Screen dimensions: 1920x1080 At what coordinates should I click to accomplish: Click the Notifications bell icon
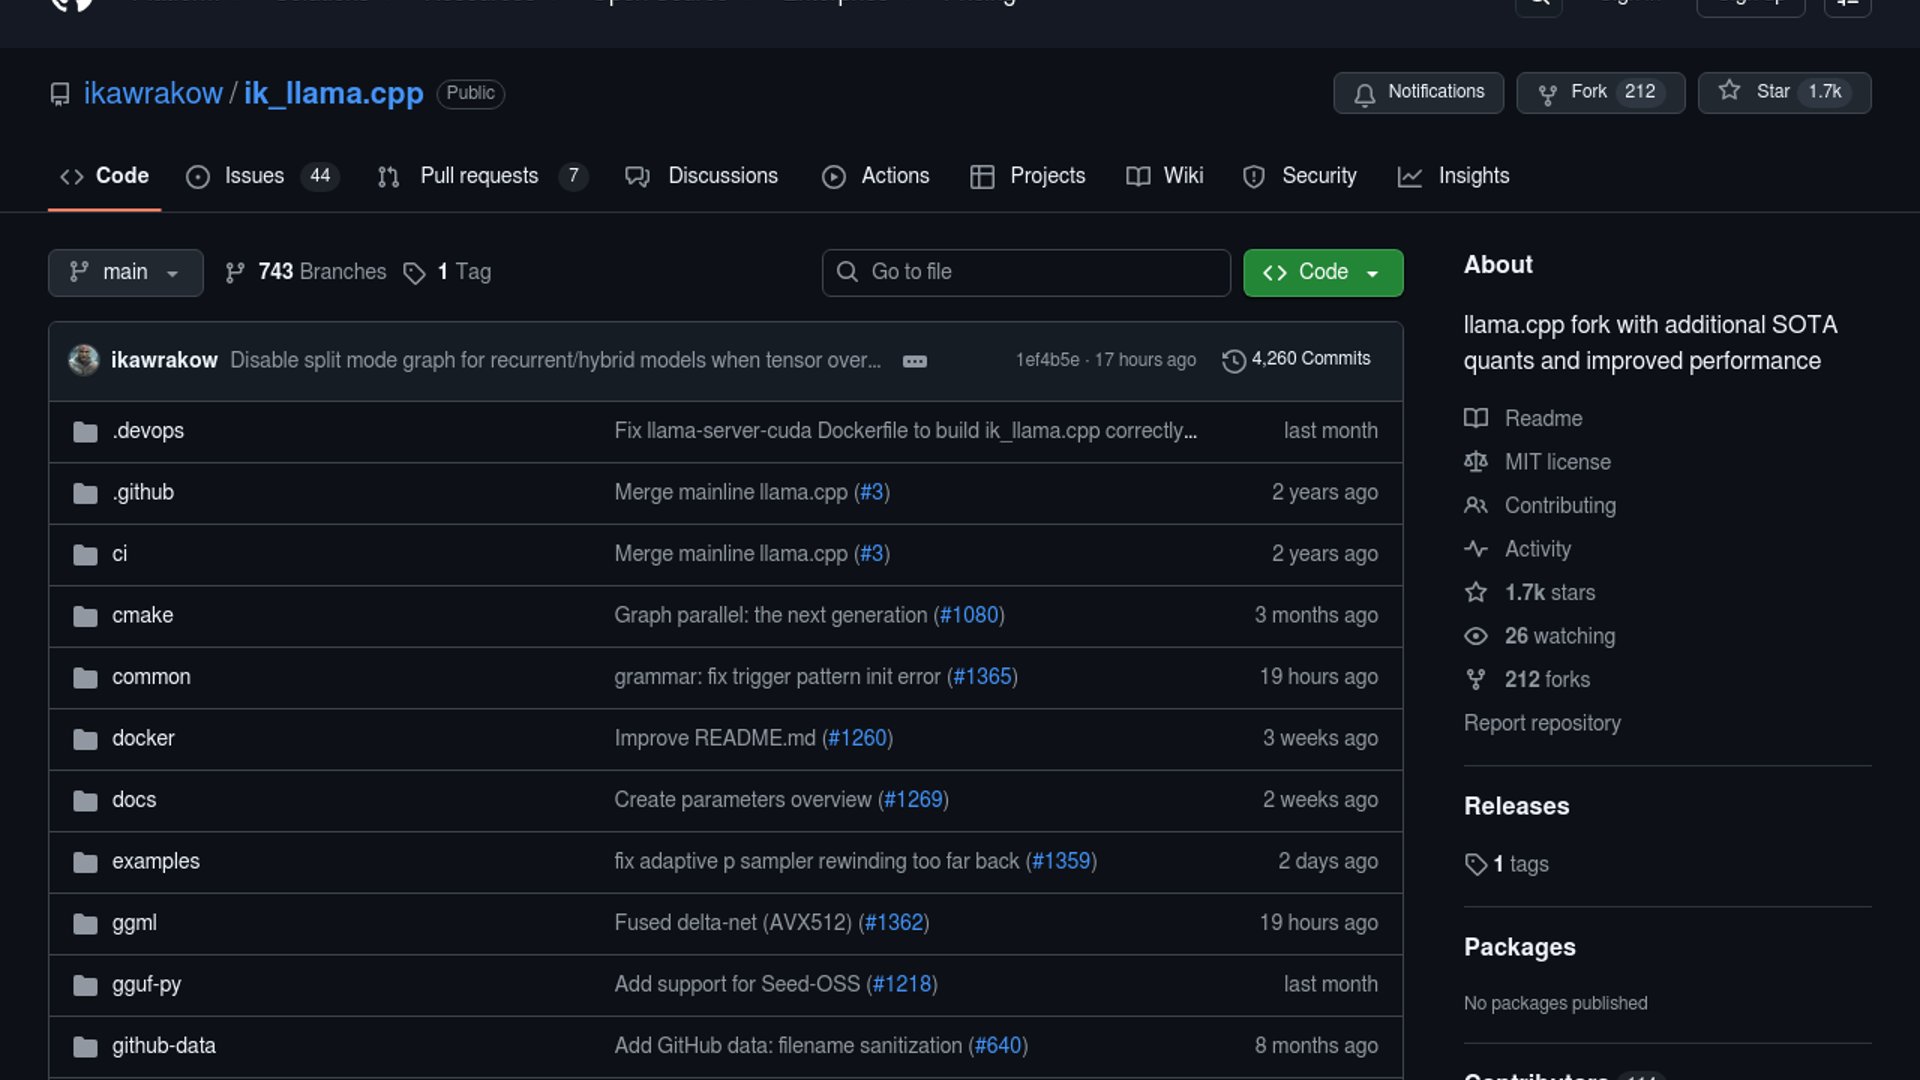(x=1364, y=94)
